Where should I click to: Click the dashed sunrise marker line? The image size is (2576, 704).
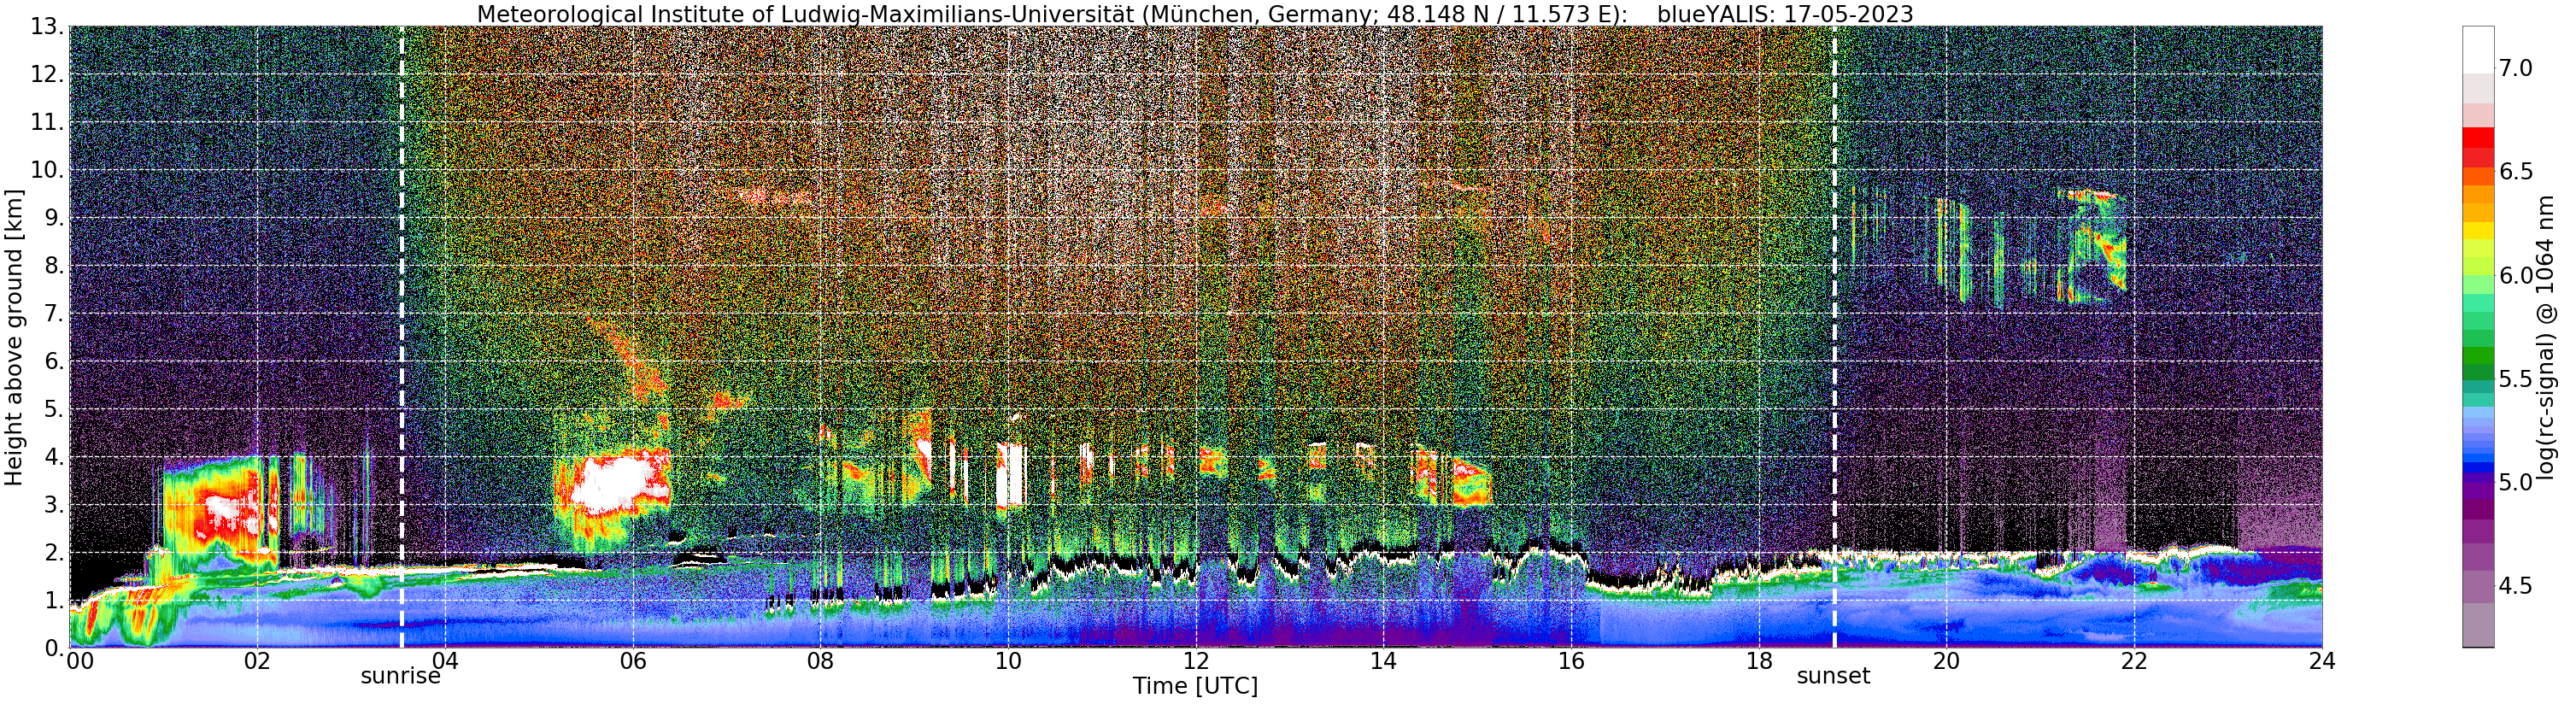coord(401,337)
